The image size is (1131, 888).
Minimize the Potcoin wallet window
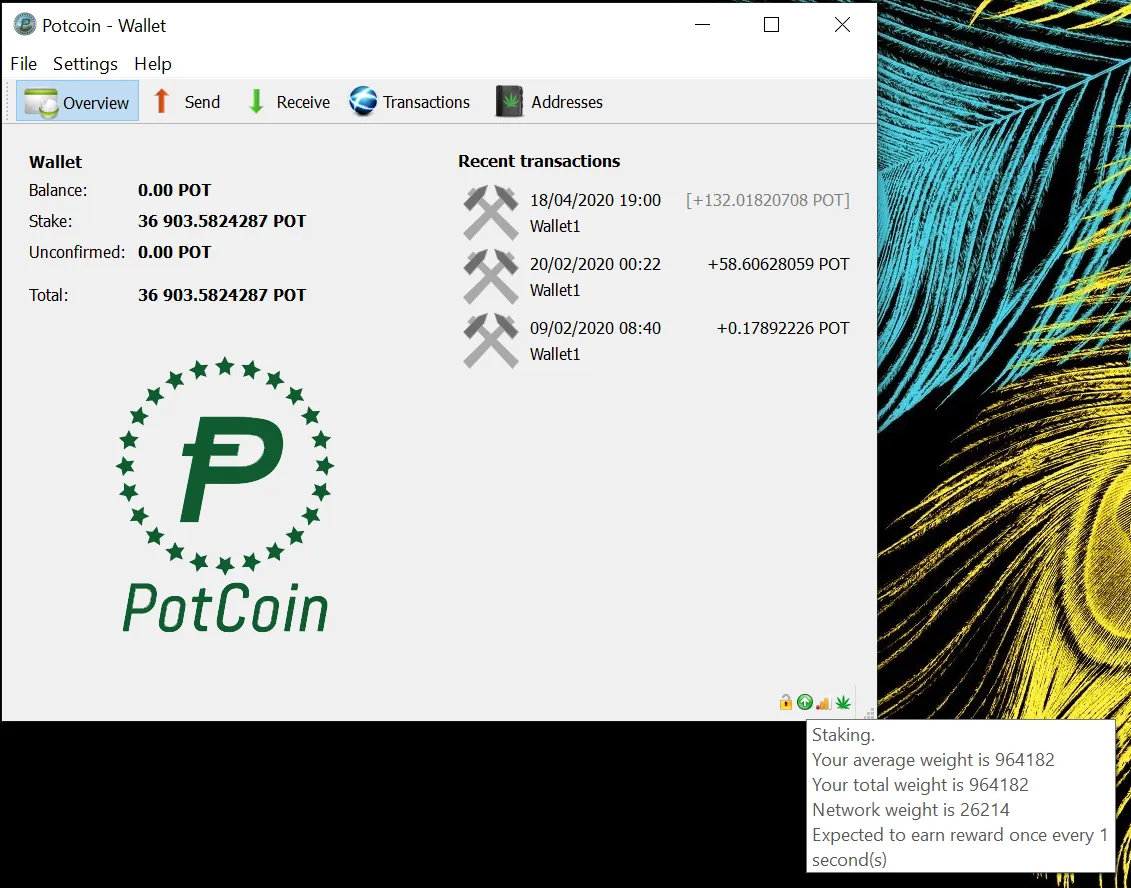coord(703,25)
